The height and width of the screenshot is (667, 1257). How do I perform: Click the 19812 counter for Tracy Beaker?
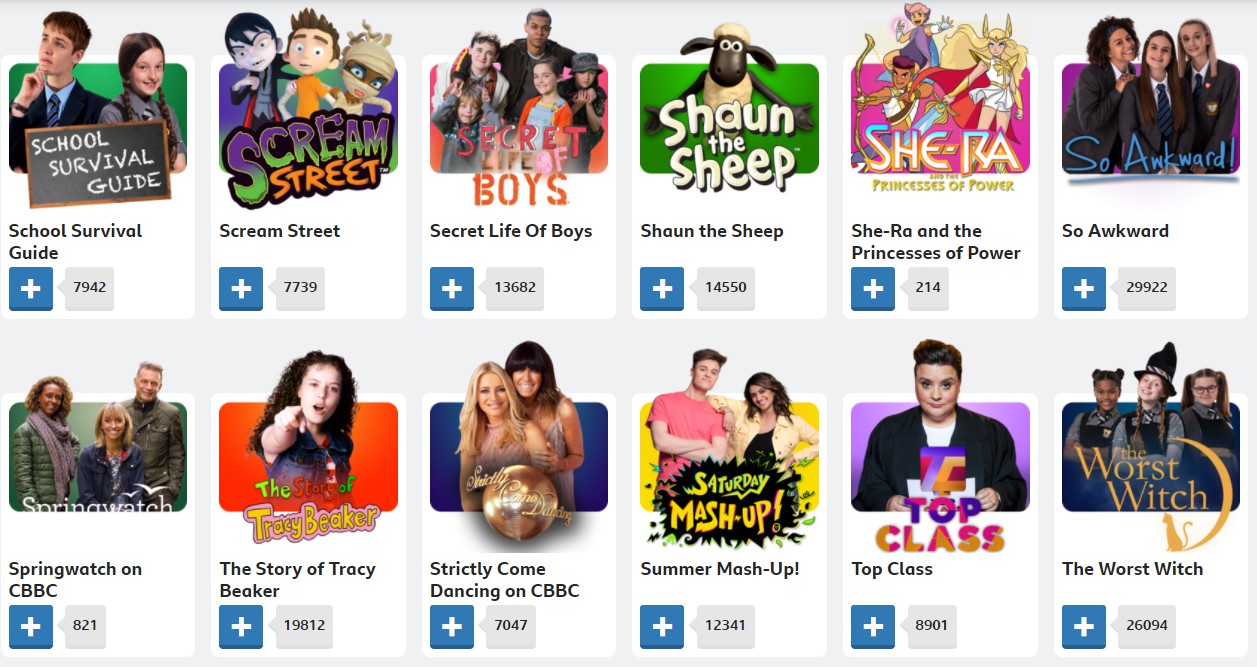pyautogui.click(x=302, y=625)
